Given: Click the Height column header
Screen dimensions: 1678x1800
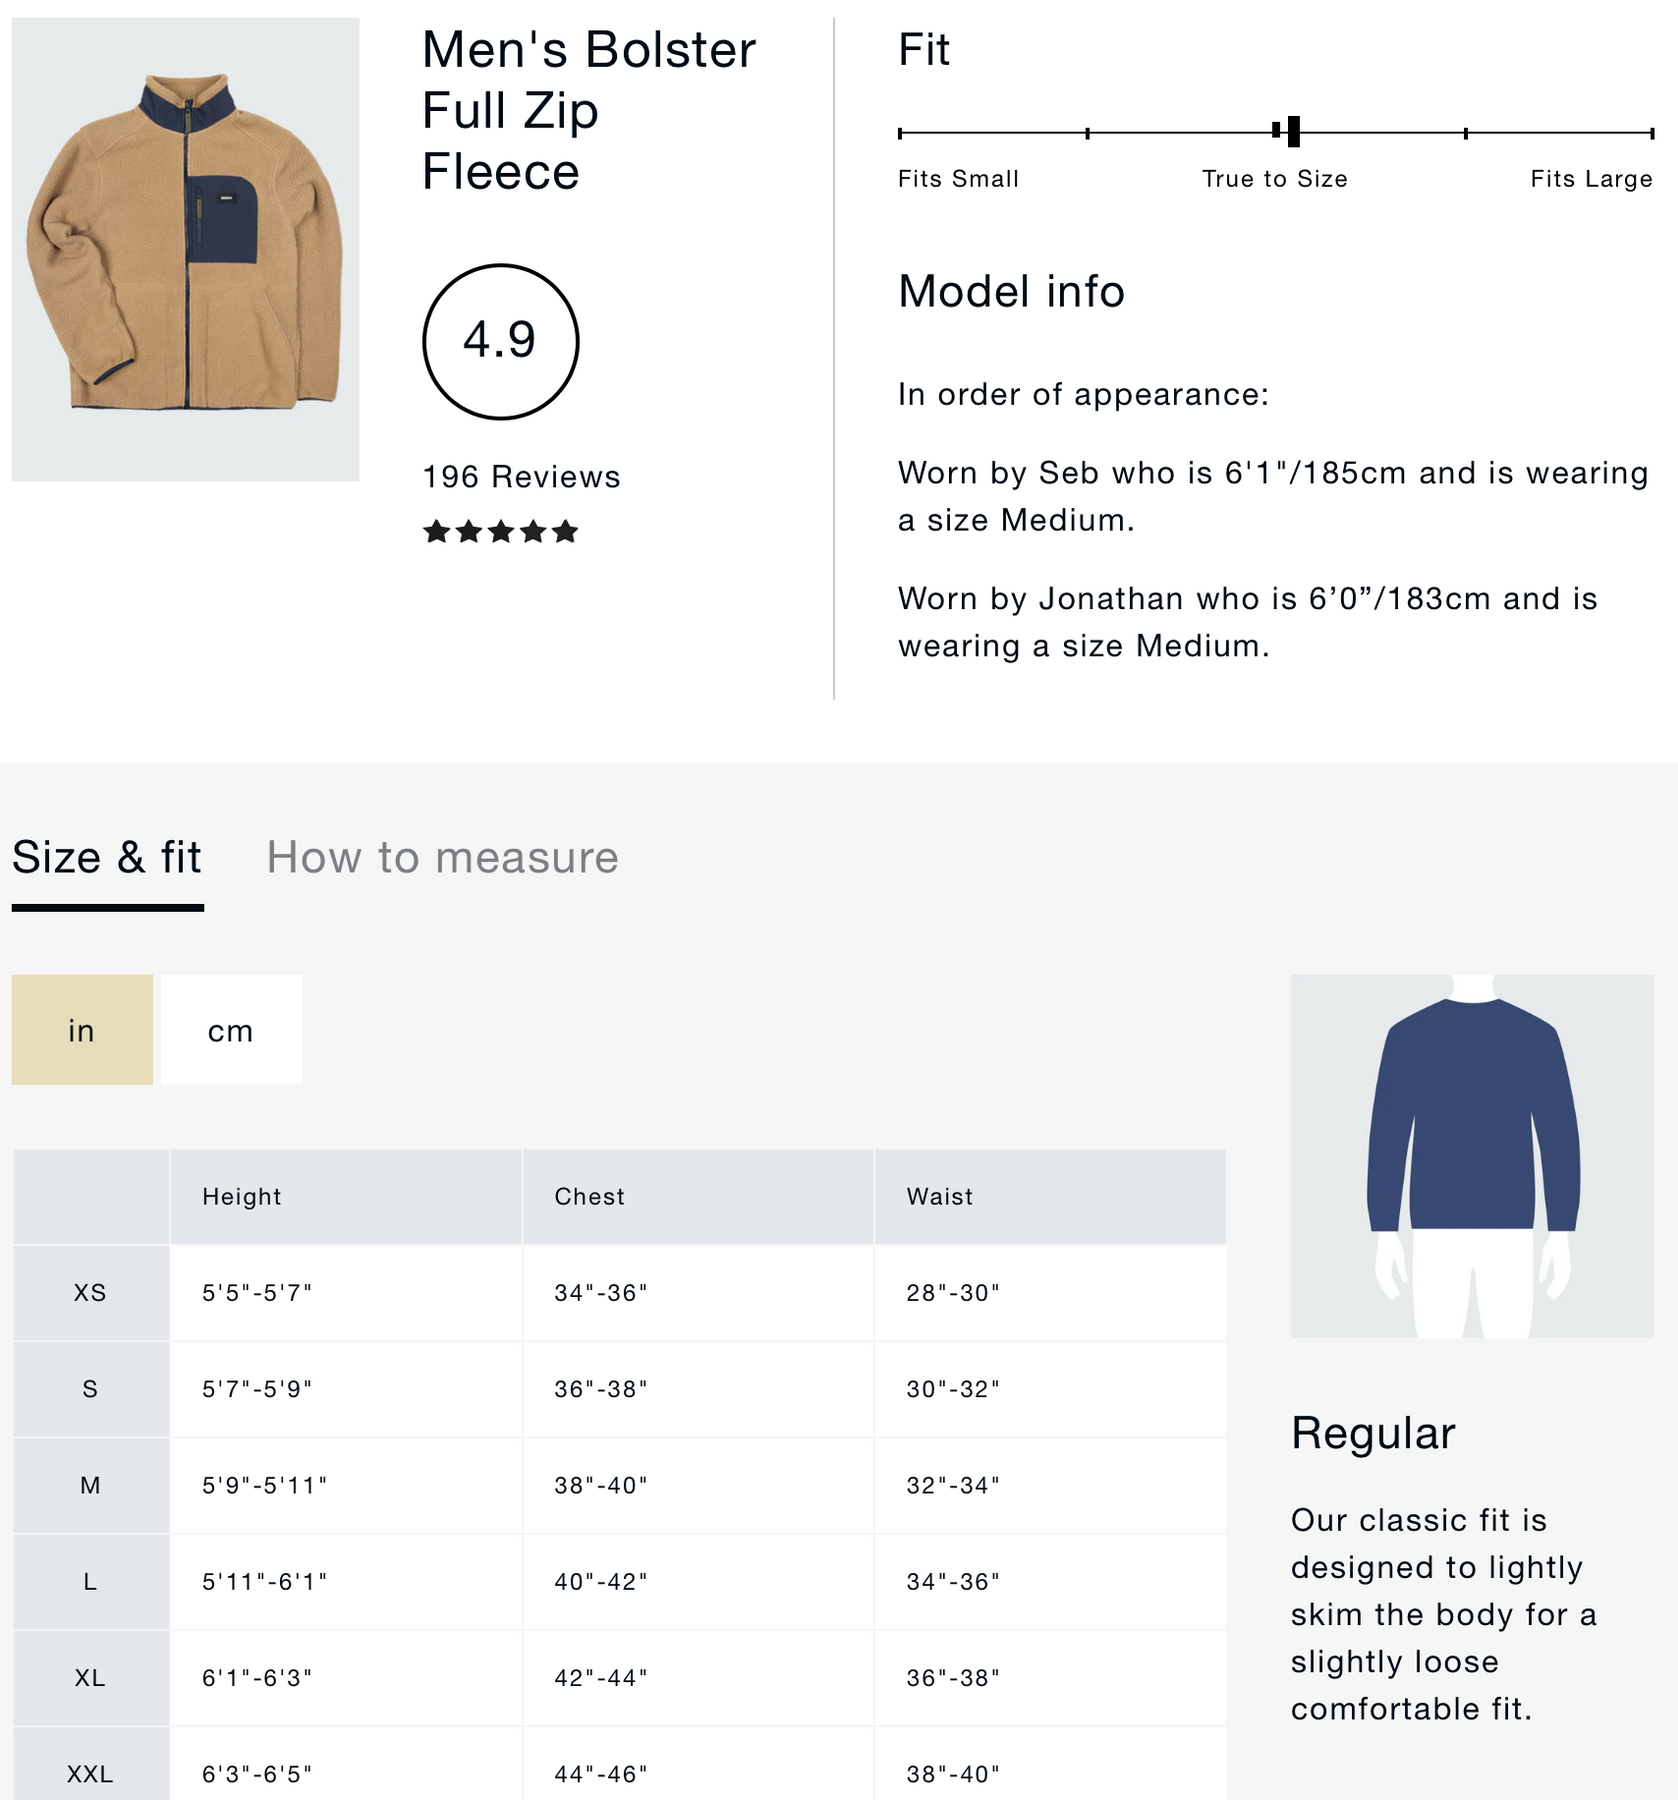Looking at the screenshot, I should (x=242, y=1196).
